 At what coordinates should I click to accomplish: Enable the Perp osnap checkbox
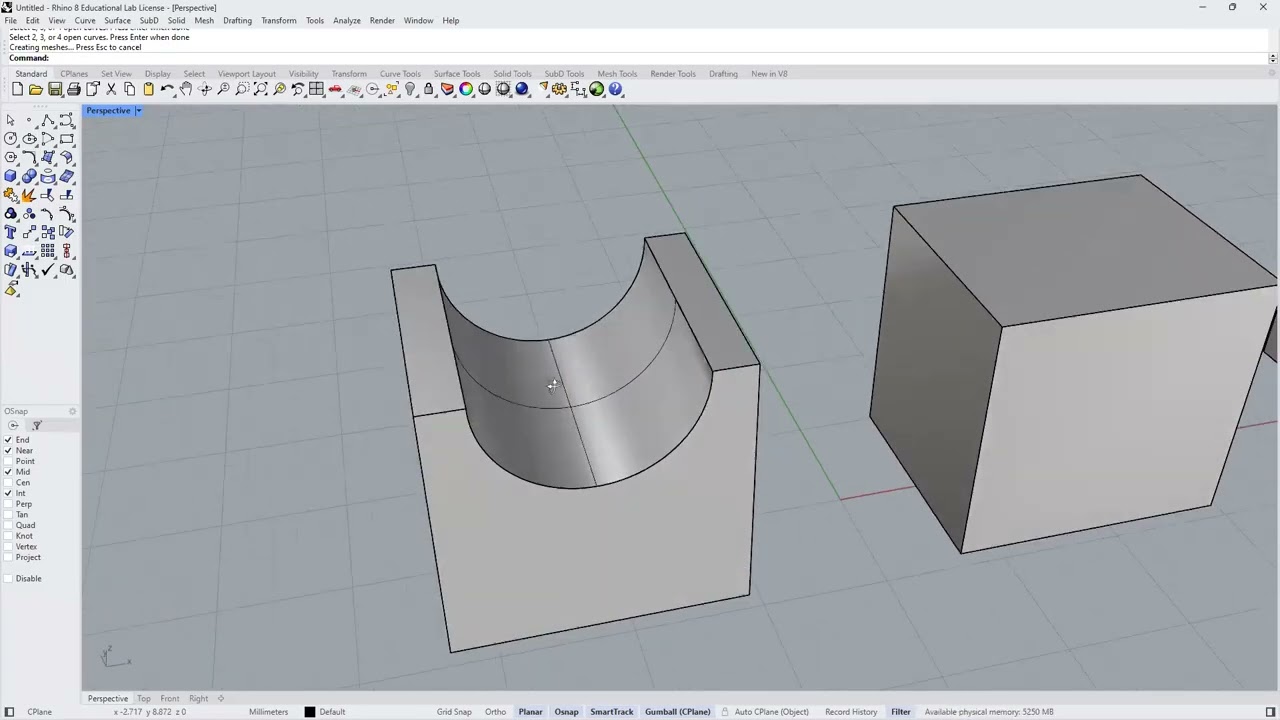(8, 504)
